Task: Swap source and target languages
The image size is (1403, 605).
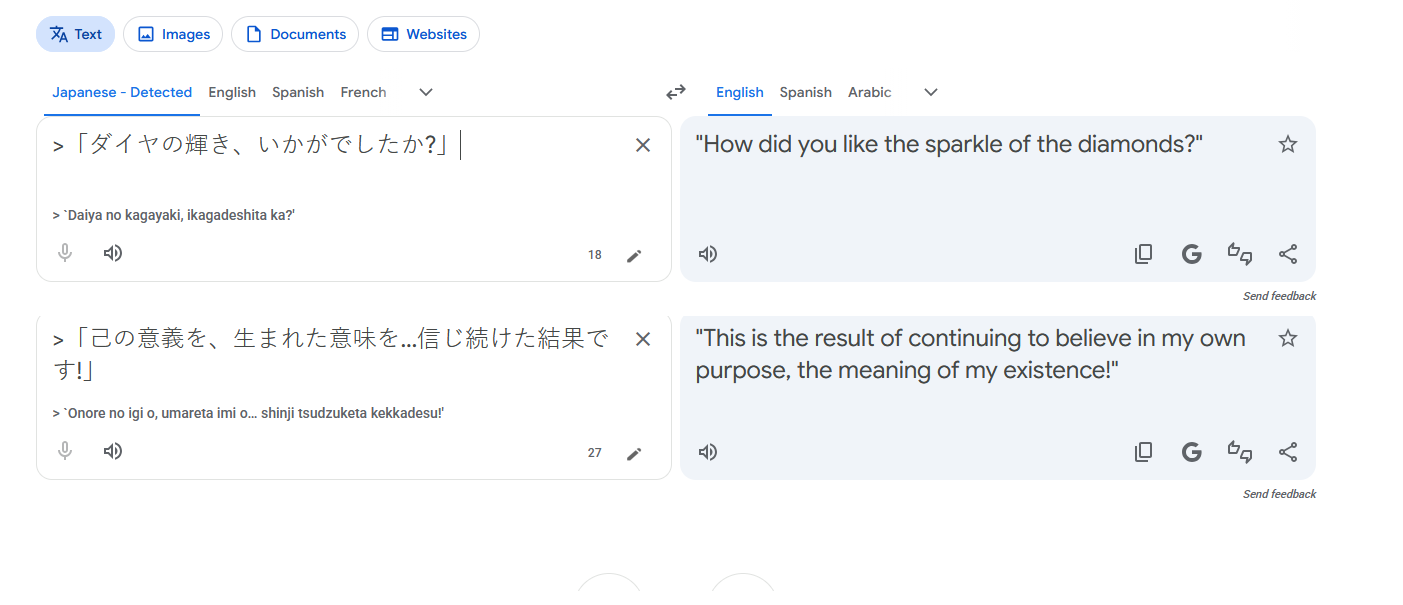Action: click(676, 92)
